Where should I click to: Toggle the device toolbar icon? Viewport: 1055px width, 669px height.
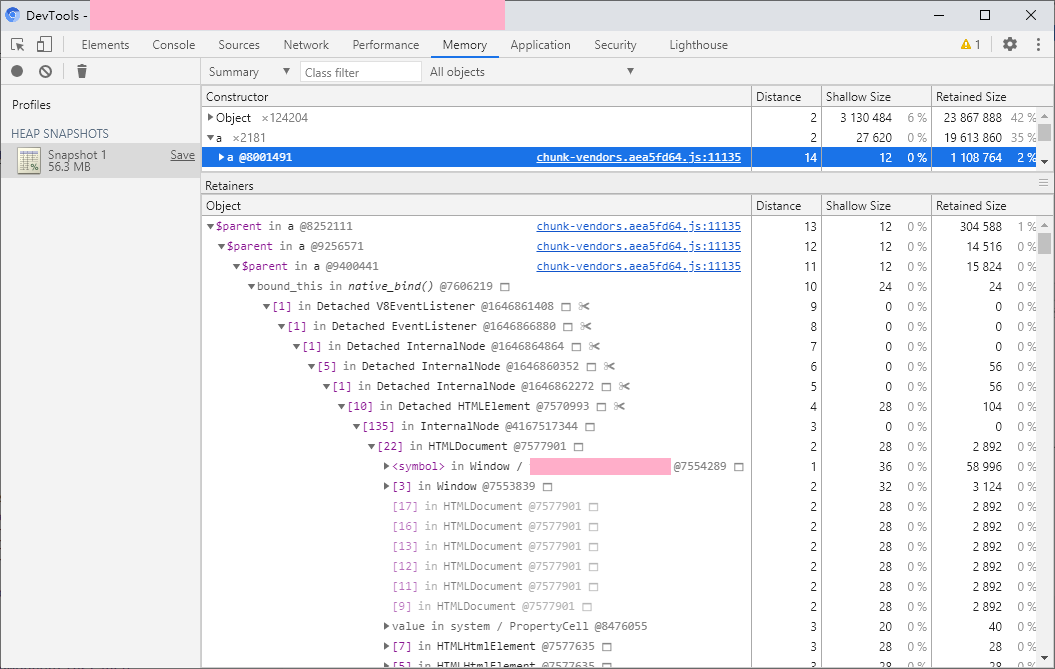tap(44, 45)
